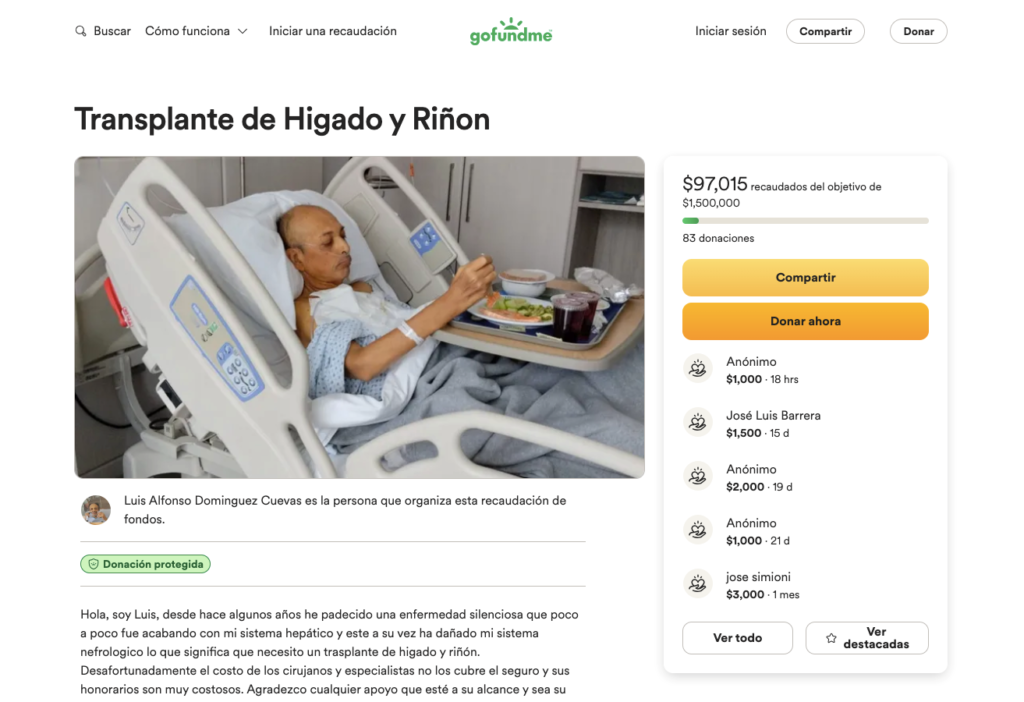Click the orange Donar ahora button

[x=805, y=321]
